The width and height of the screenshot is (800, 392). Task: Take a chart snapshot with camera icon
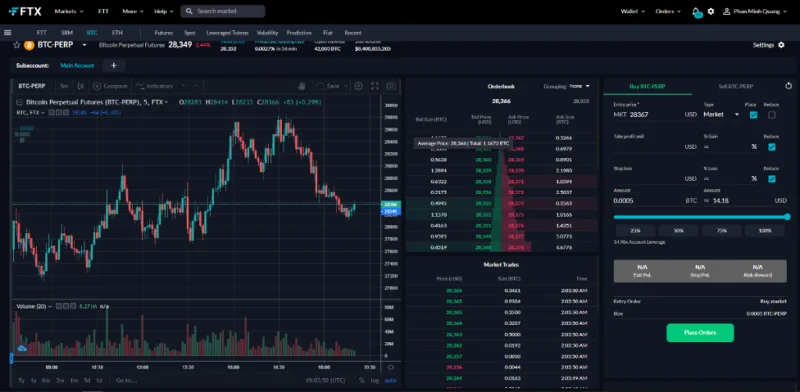coord(391,86)
